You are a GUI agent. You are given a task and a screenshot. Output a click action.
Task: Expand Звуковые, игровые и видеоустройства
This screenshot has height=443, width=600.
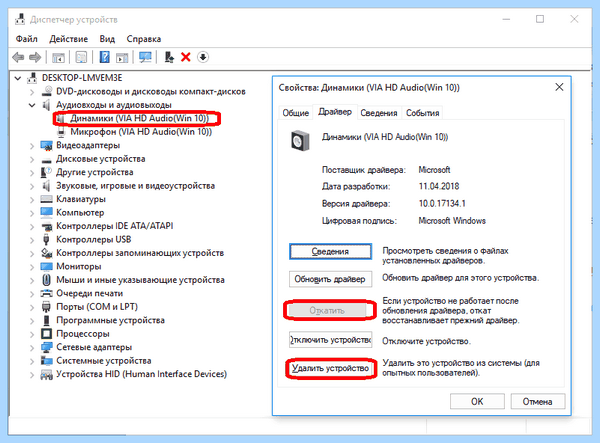(x=32, y=186)
